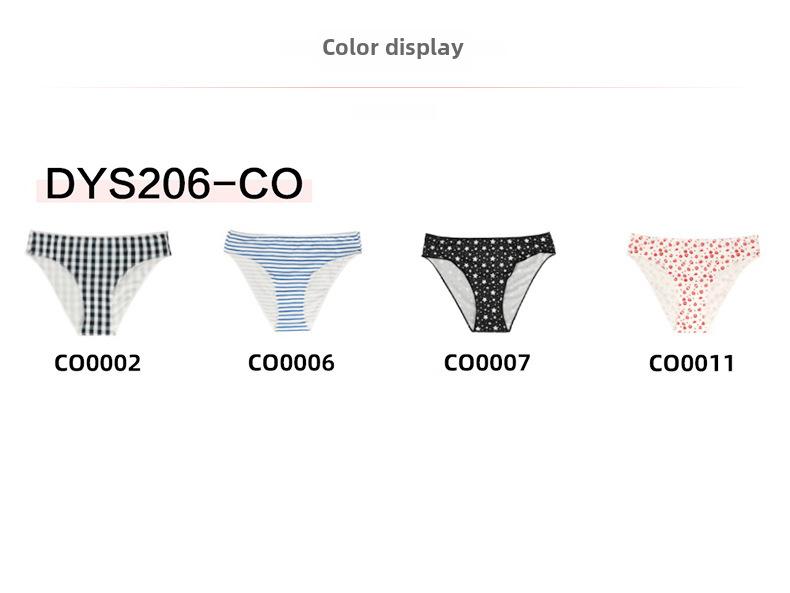The width and height of the screenshot is (790, 593).
Task: Select the blue striped brief image
Action: (x=293, y=281)
